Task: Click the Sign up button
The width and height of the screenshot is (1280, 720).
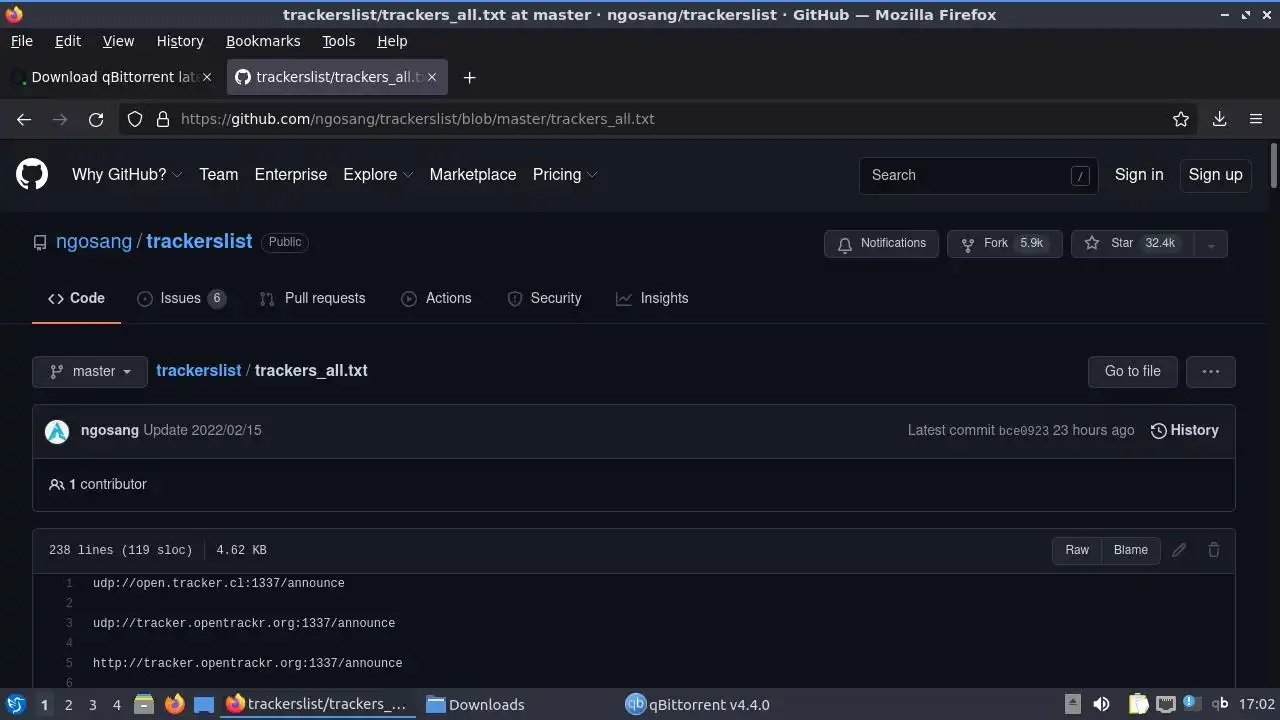Action: click(x=1215, y=174)
